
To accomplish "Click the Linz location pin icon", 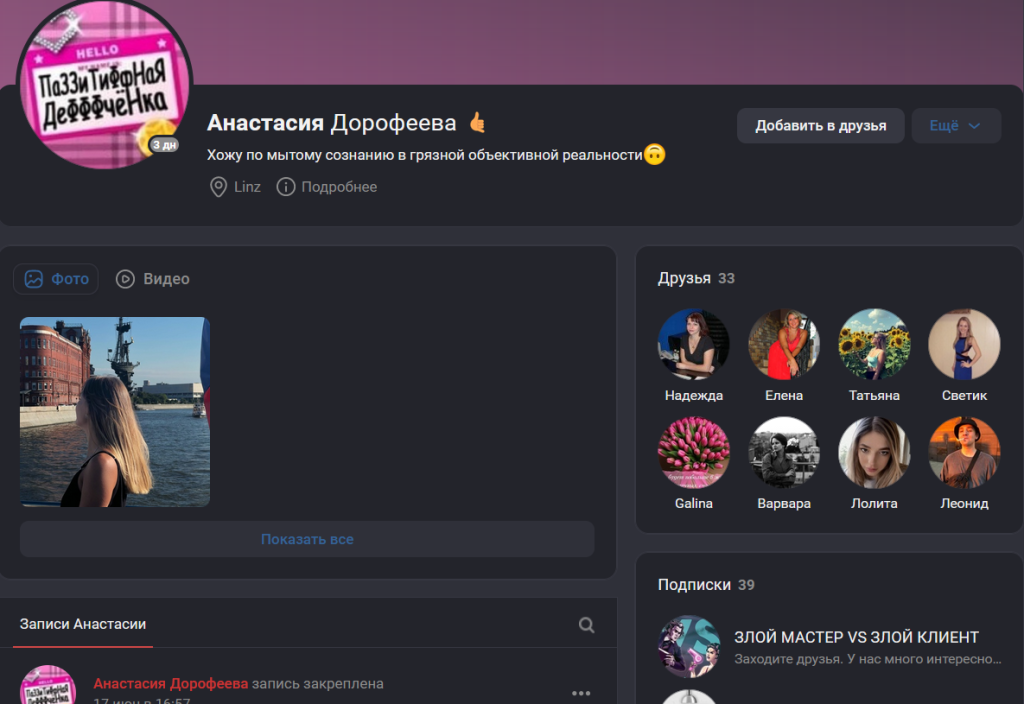I will click(x=218, y=187).
